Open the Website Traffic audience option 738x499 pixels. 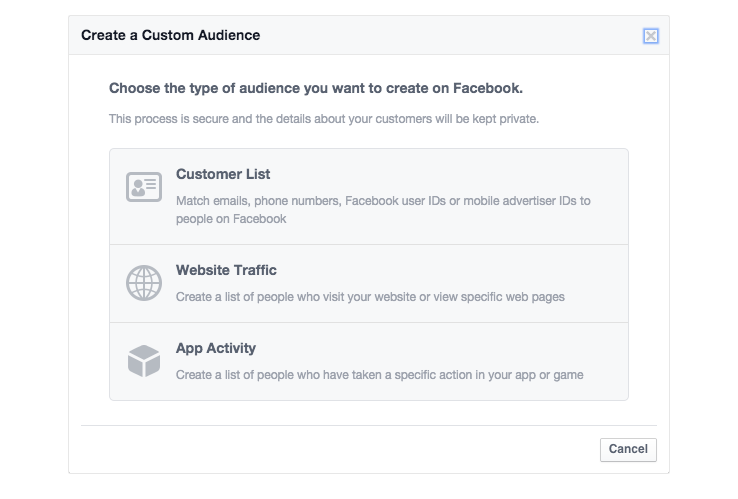tap(369, 283)
